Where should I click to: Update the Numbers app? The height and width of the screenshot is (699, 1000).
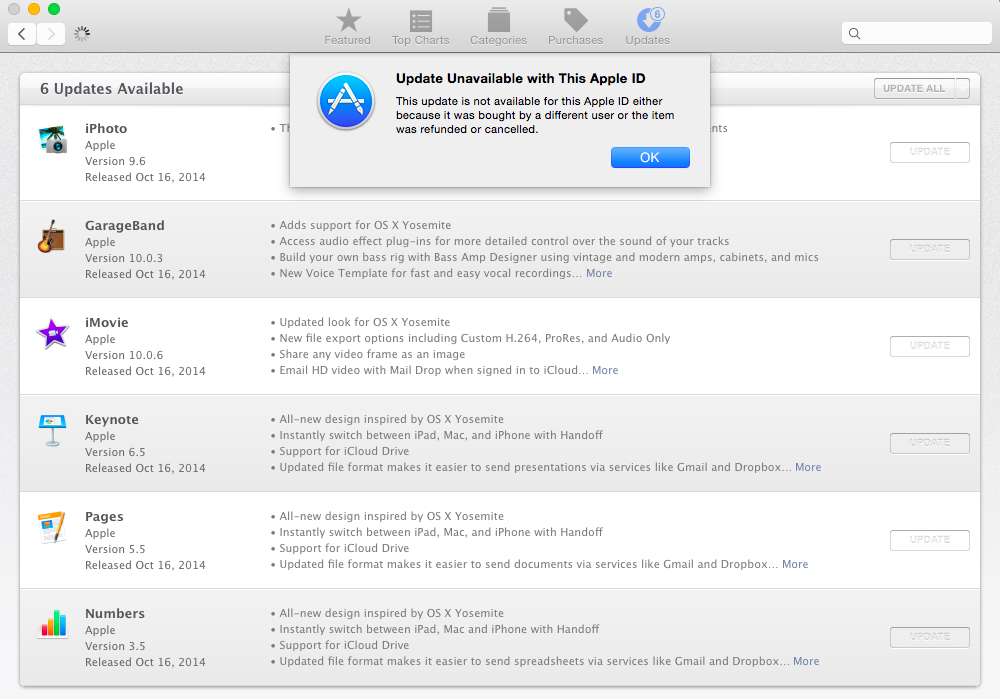click(930, 636)
